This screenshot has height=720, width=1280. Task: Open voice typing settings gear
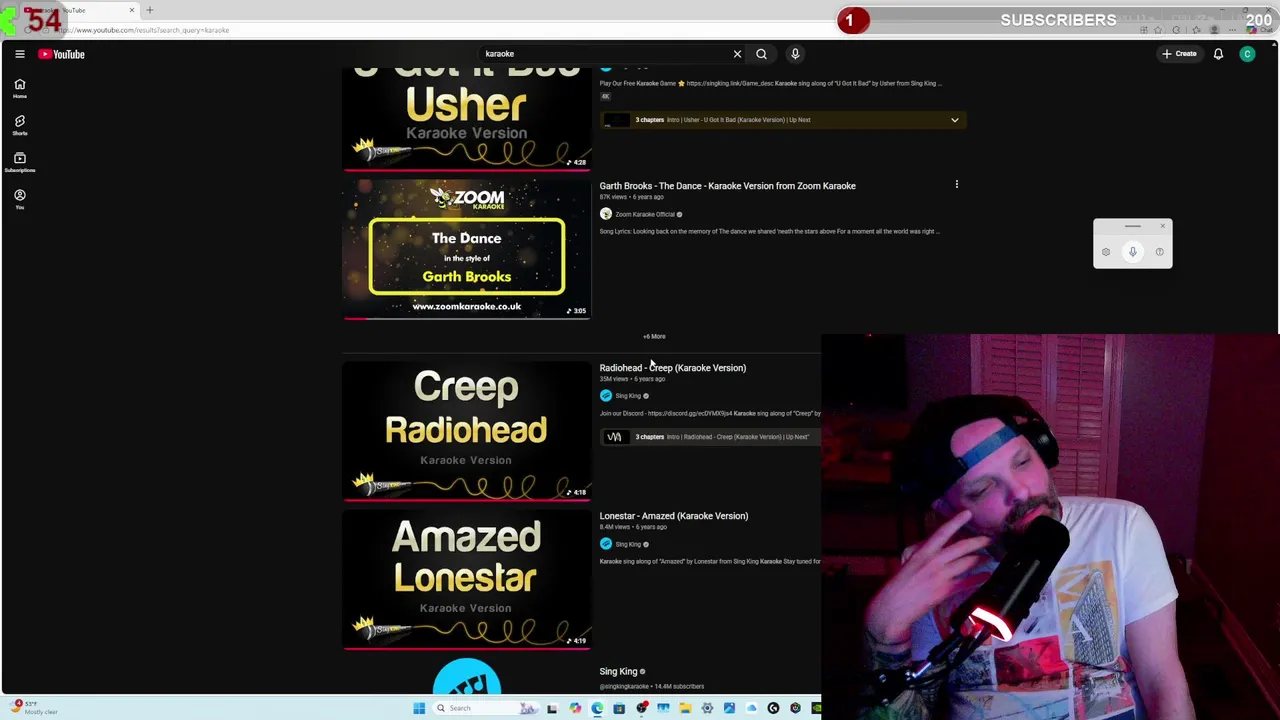(1105, 252)
